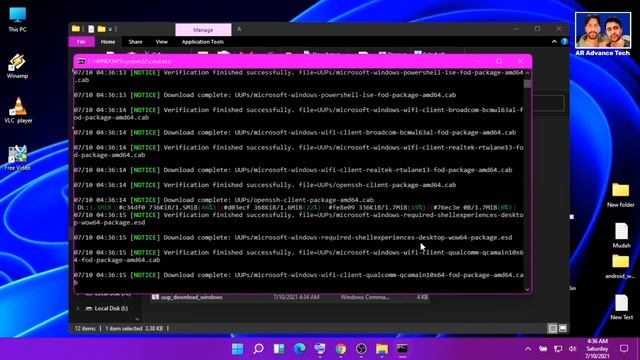Switch to OBS Studio on the taskbar
The height and width of the screenshot is (360, 640).
361,349
